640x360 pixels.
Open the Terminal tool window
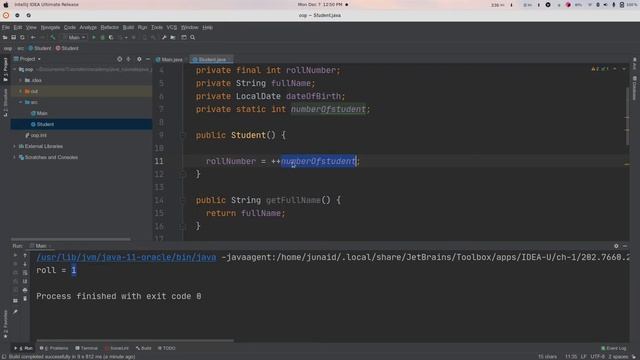click(87, 348)
